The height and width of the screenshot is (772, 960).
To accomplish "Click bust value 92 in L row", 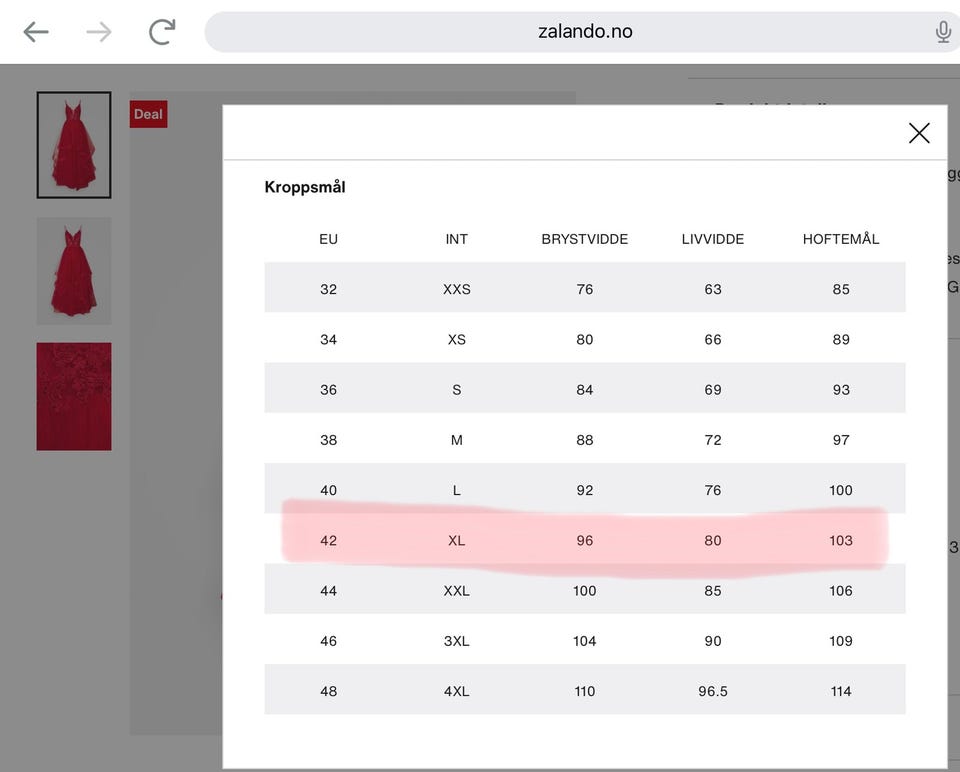I will pos(585,490).
